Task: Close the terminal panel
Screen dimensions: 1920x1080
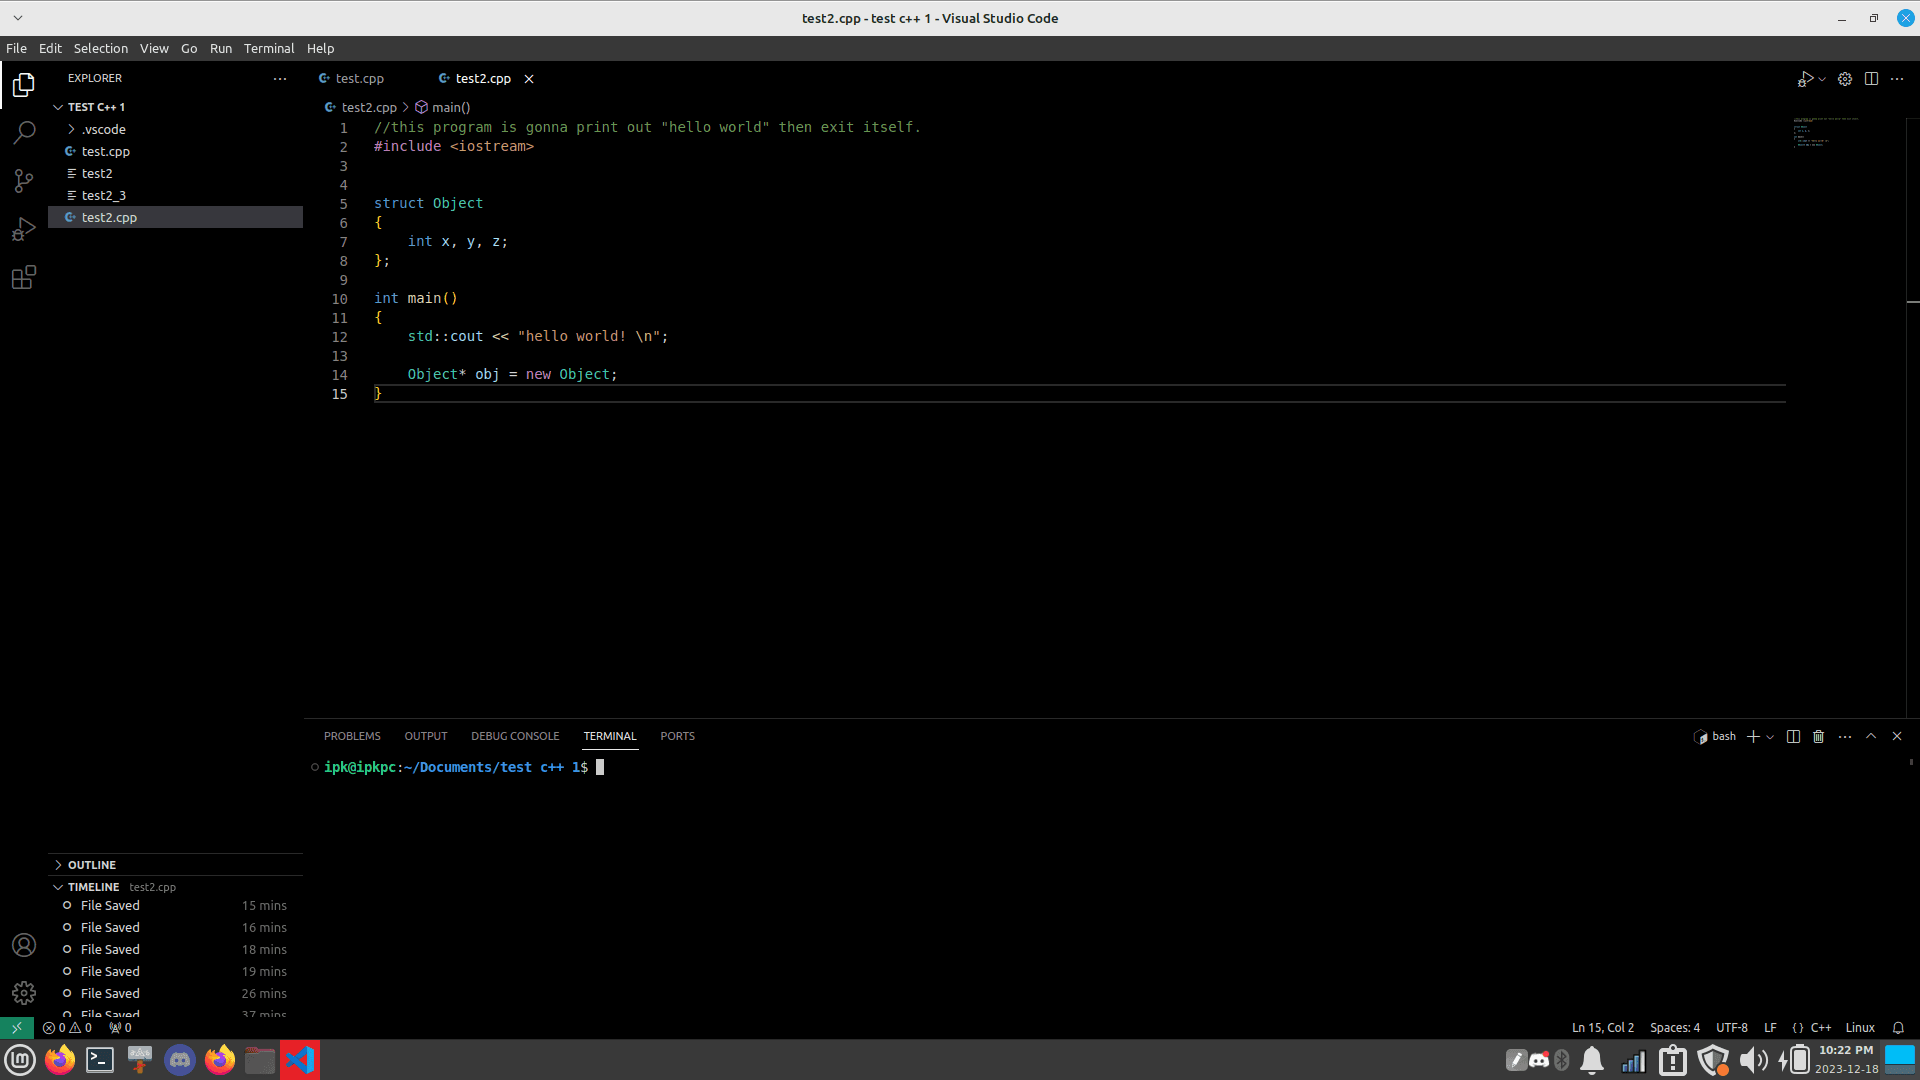Action: click(x=1897, y=737)
